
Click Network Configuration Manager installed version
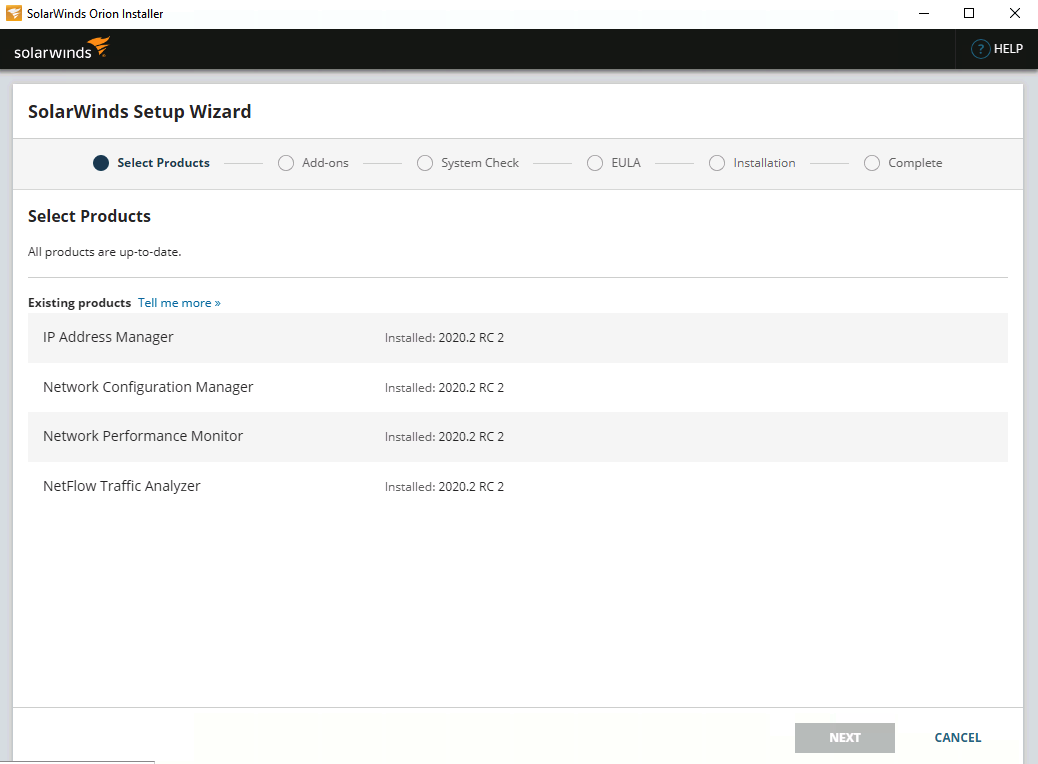(x=444, y=388)
